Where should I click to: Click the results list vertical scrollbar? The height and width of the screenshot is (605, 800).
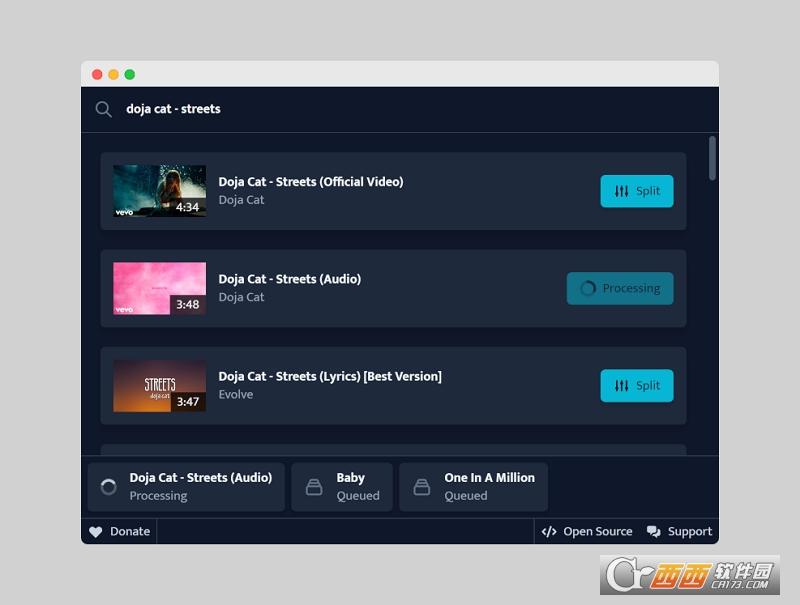tap(712, 159)
